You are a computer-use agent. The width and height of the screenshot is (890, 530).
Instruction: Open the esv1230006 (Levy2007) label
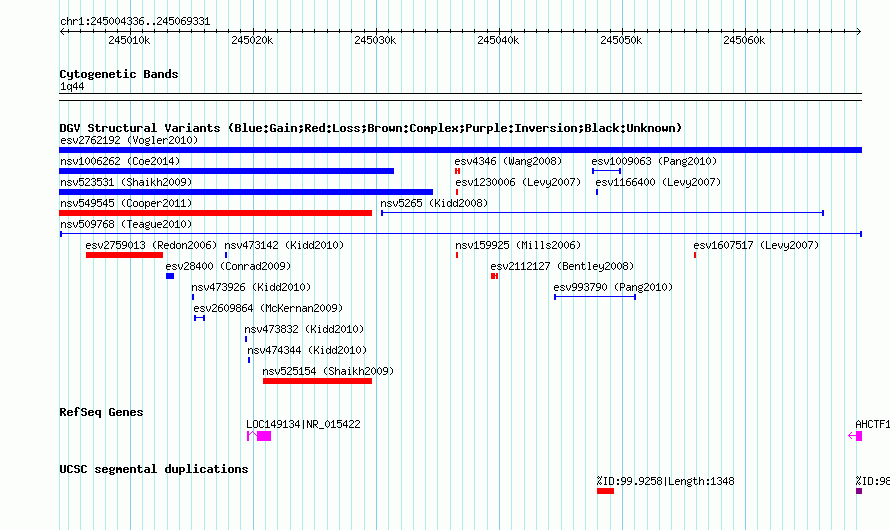click(x=518, y=182)
